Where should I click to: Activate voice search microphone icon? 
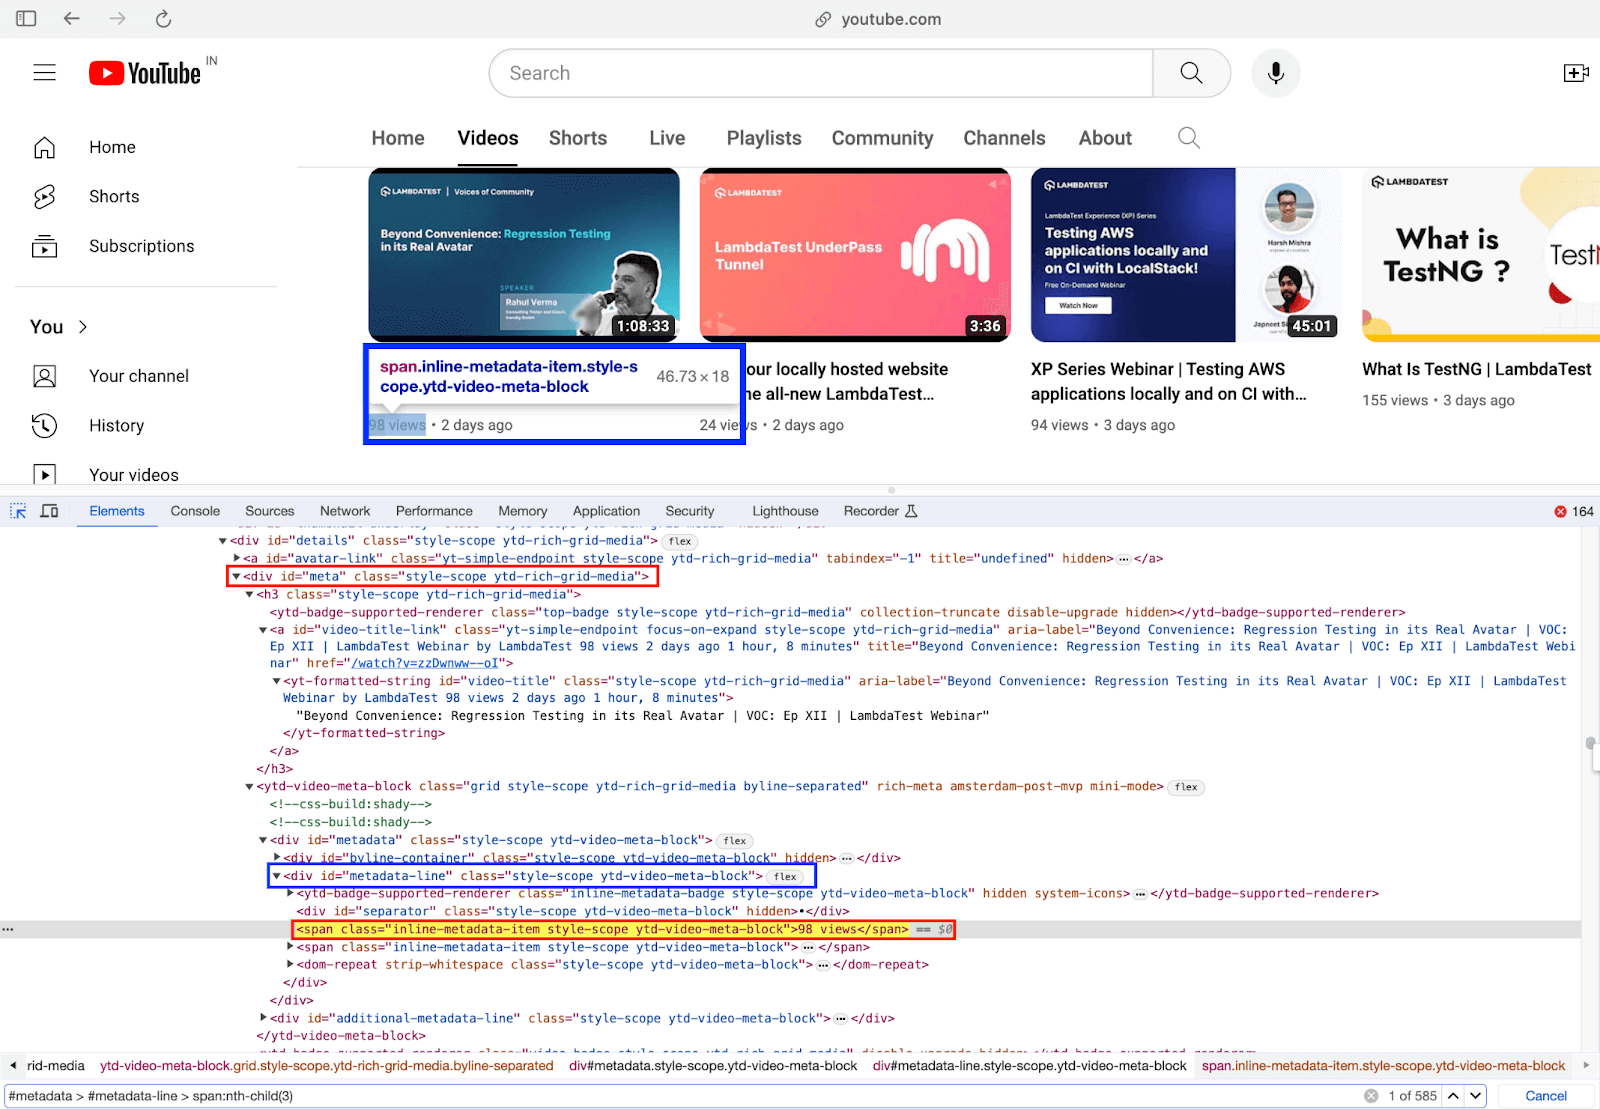tap(1275, 73)
